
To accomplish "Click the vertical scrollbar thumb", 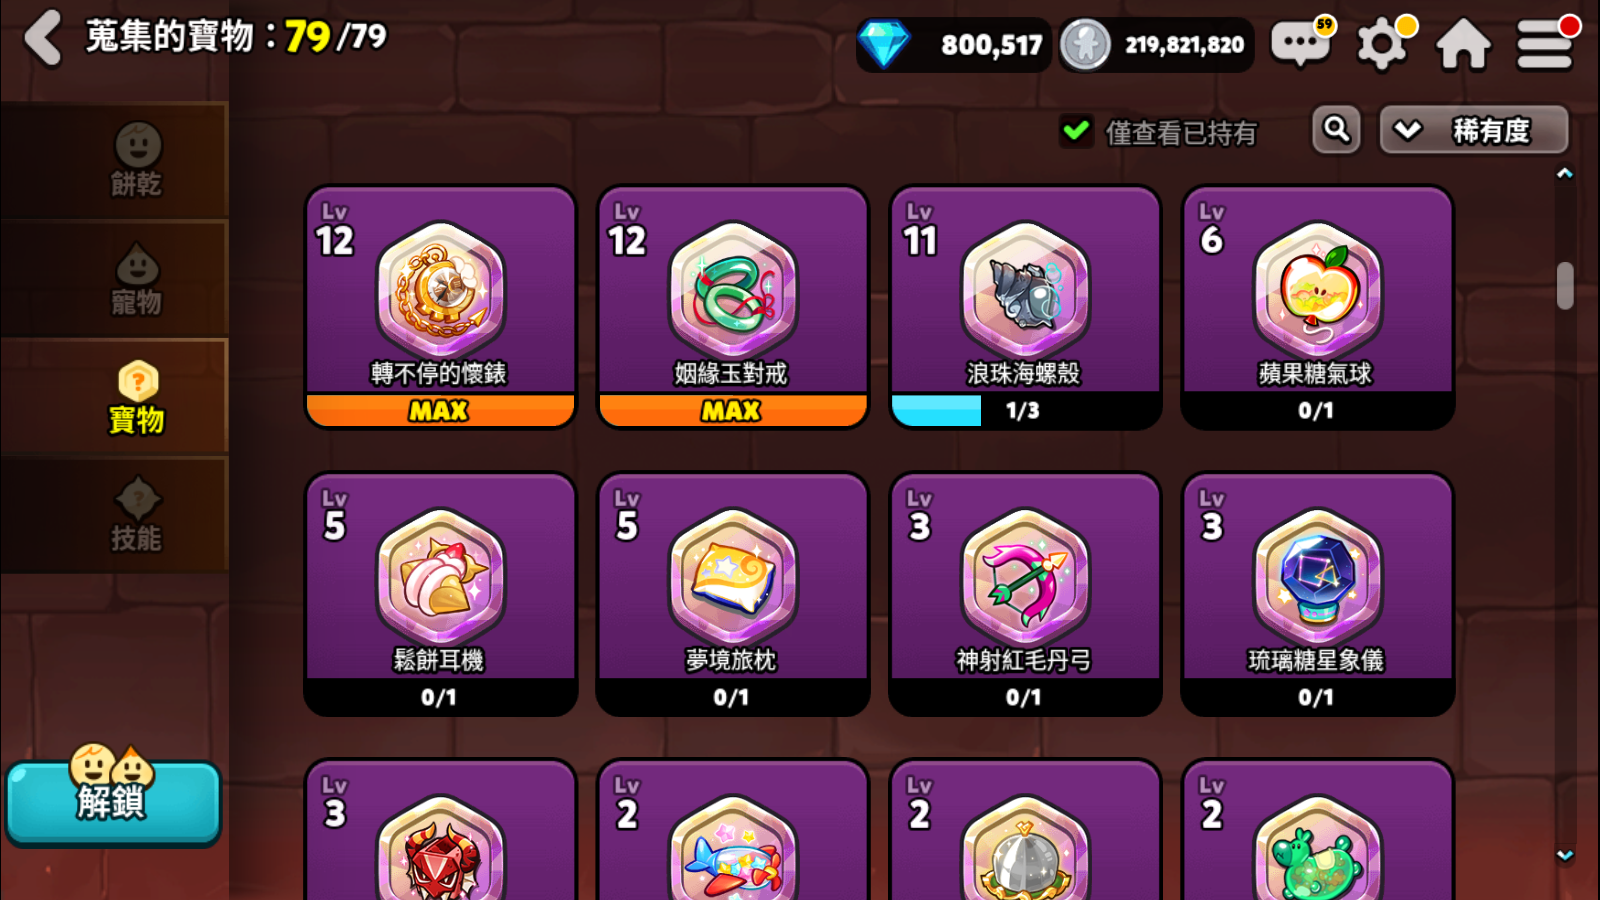I will tap(1565, 286).
